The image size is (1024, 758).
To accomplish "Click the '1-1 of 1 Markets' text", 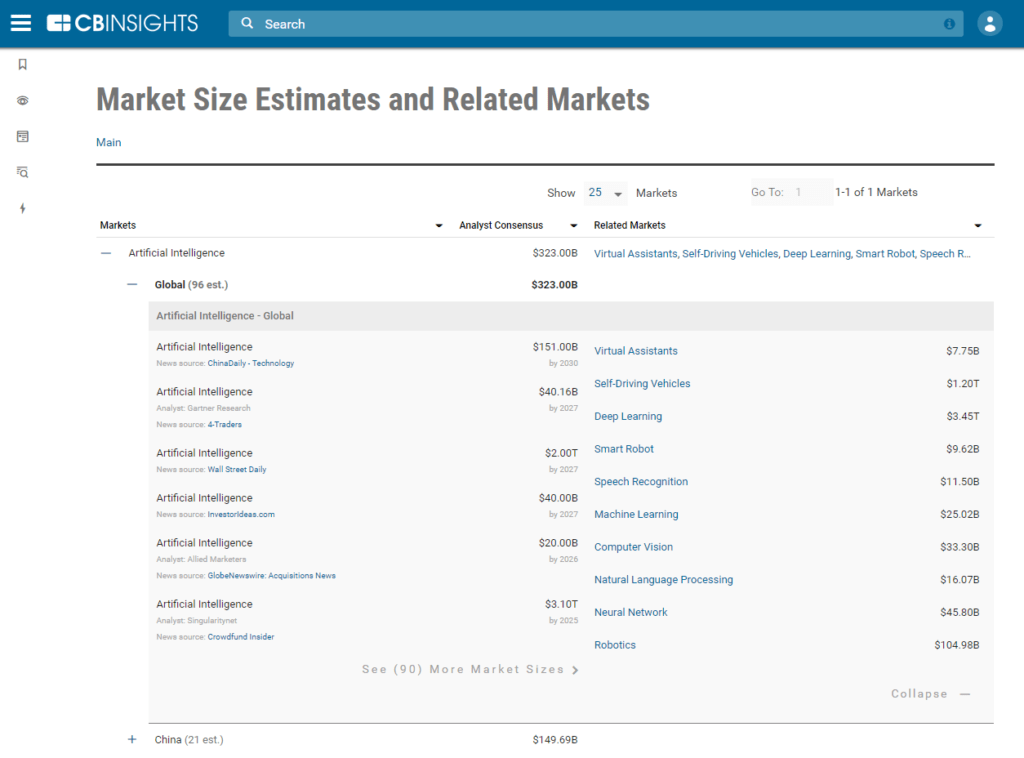I will point(876,192).
